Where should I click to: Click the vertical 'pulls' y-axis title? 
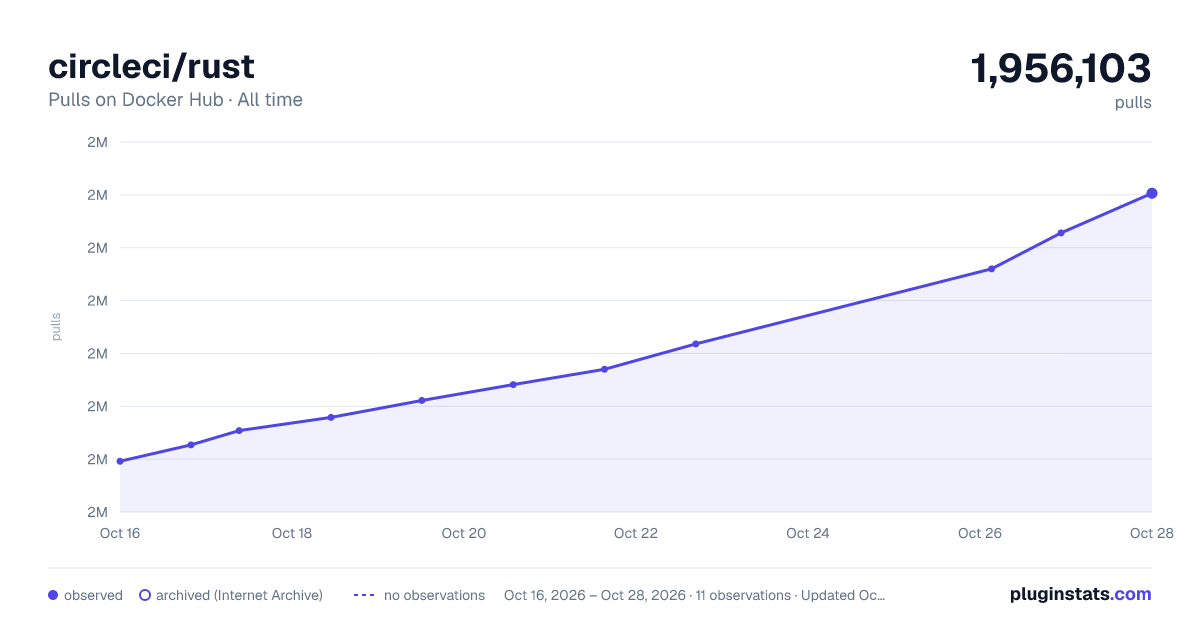point(56,326)
